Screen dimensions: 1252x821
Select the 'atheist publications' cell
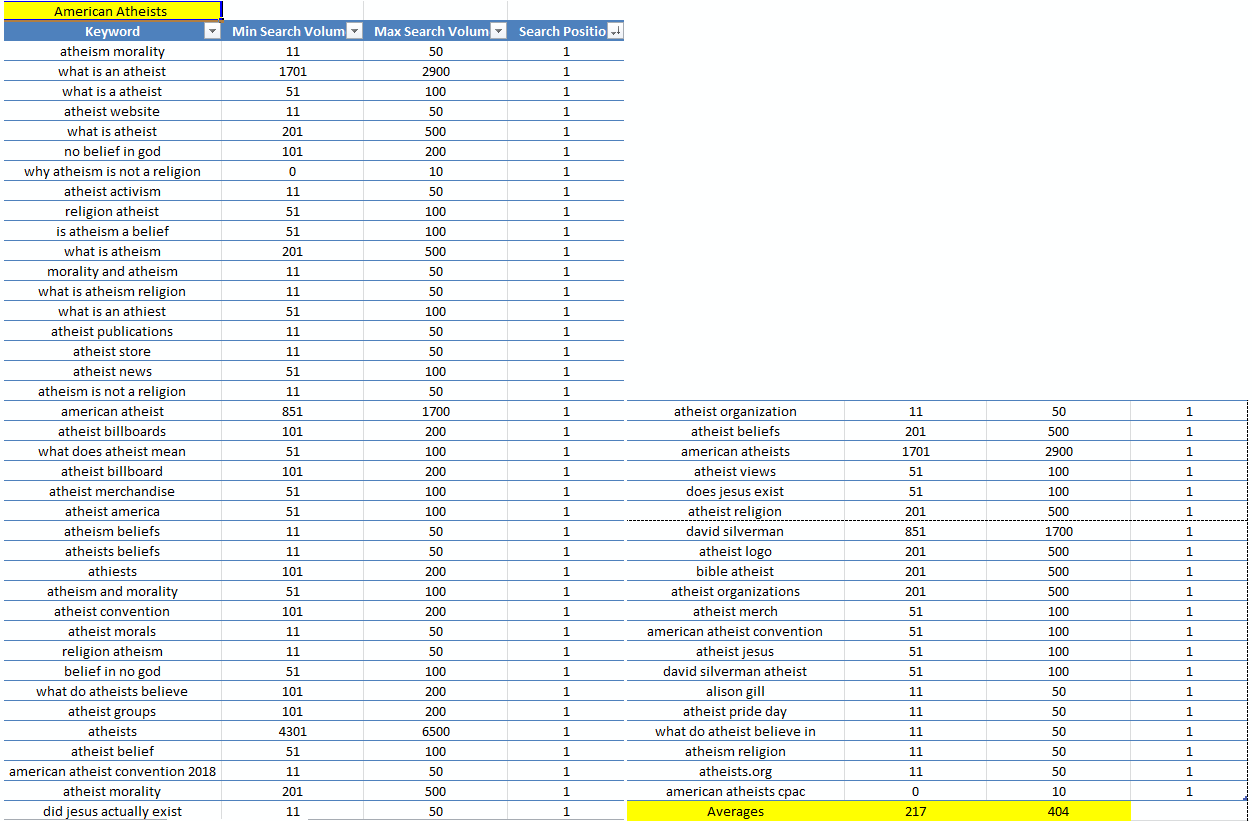[112, 331]
